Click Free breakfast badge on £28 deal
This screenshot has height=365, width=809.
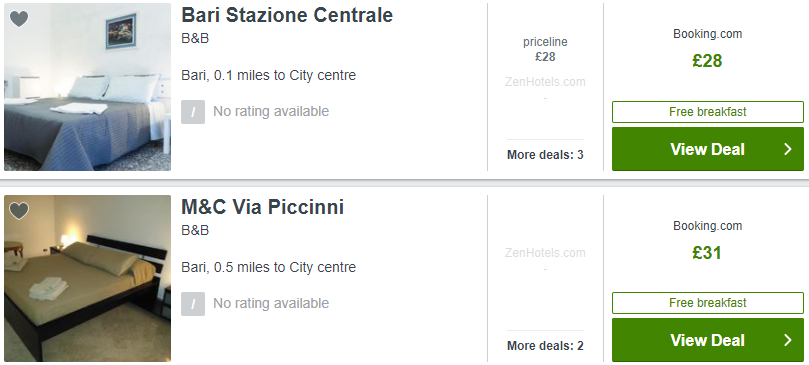tap(708, 112)
